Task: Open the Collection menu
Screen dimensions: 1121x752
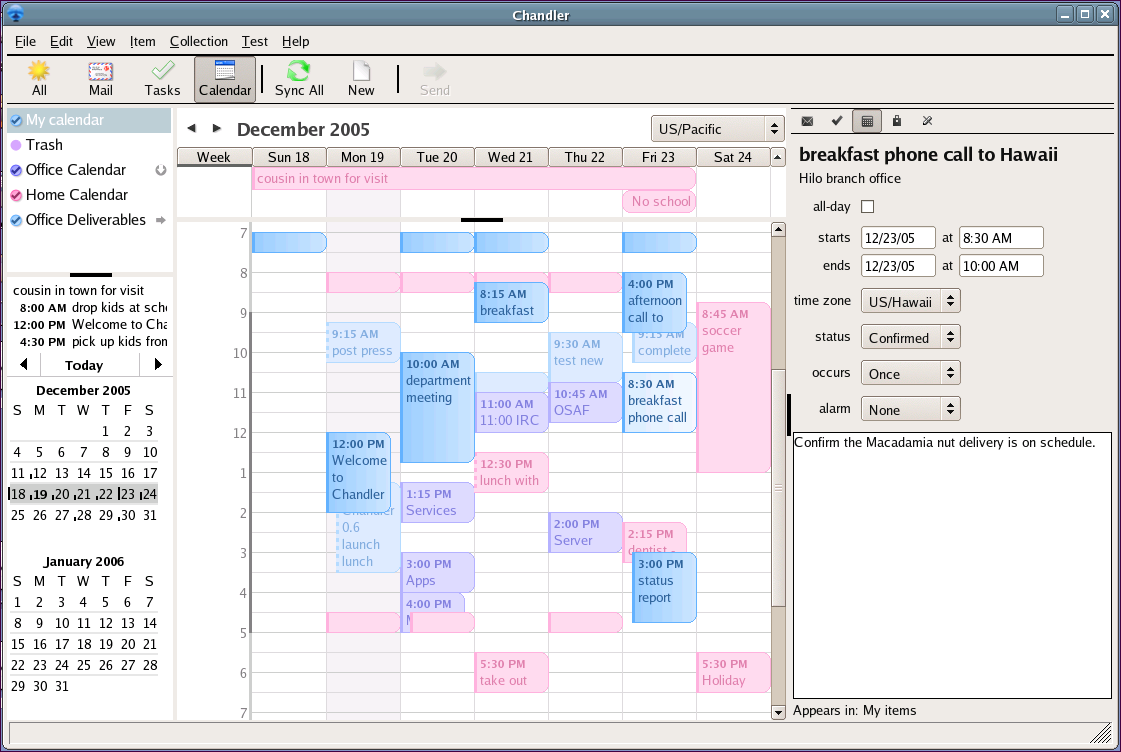Action: (x=199, y=41)
